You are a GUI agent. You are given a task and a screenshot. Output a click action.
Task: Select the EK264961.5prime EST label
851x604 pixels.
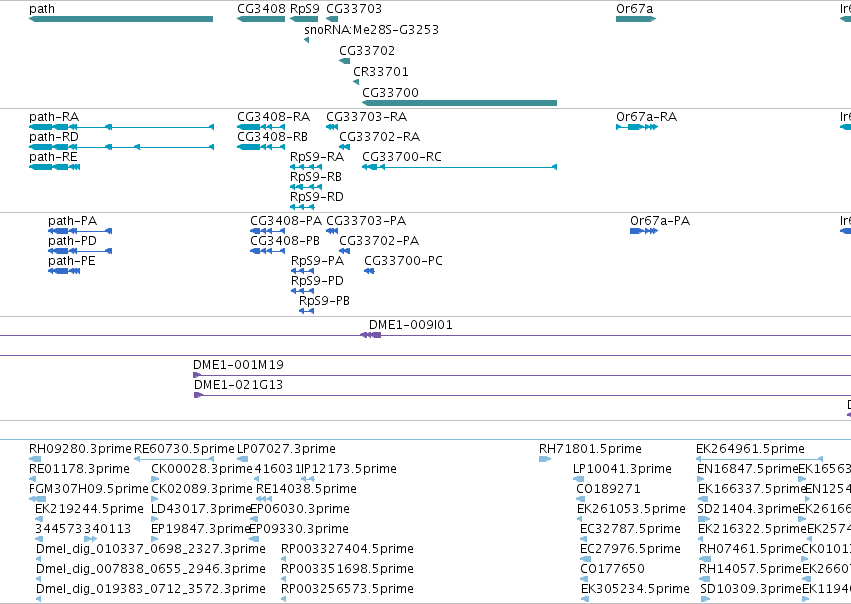(x=751, y=449)
